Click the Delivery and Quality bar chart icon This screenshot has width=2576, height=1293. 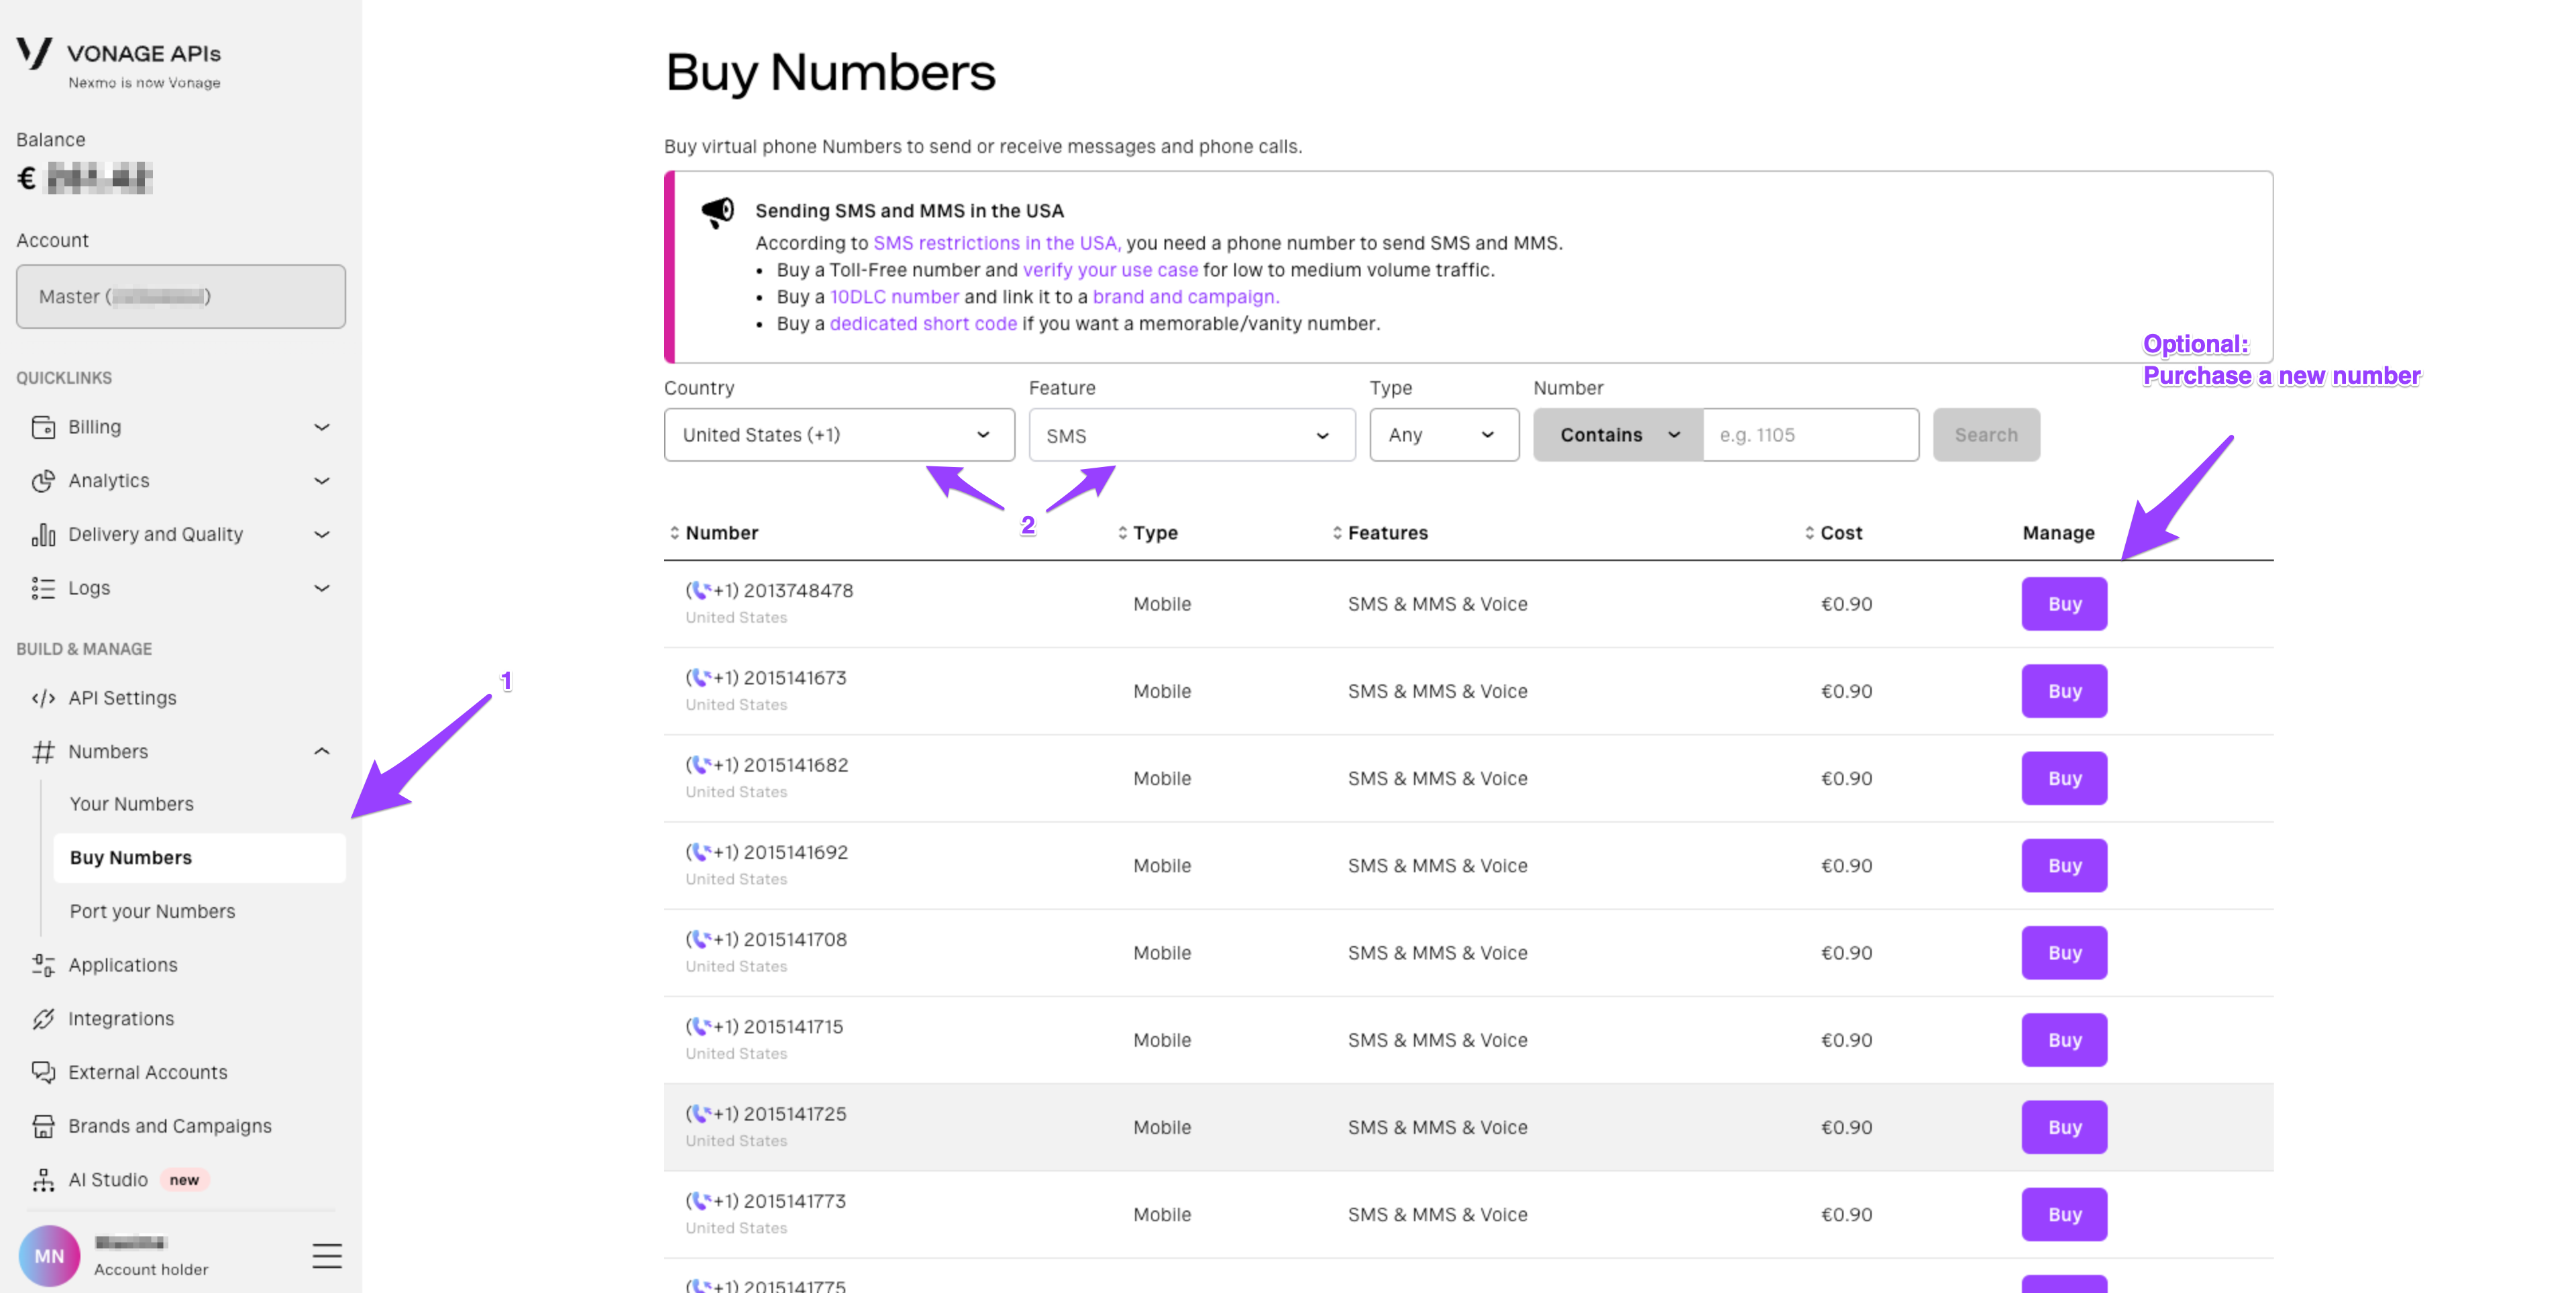[43, 535]
